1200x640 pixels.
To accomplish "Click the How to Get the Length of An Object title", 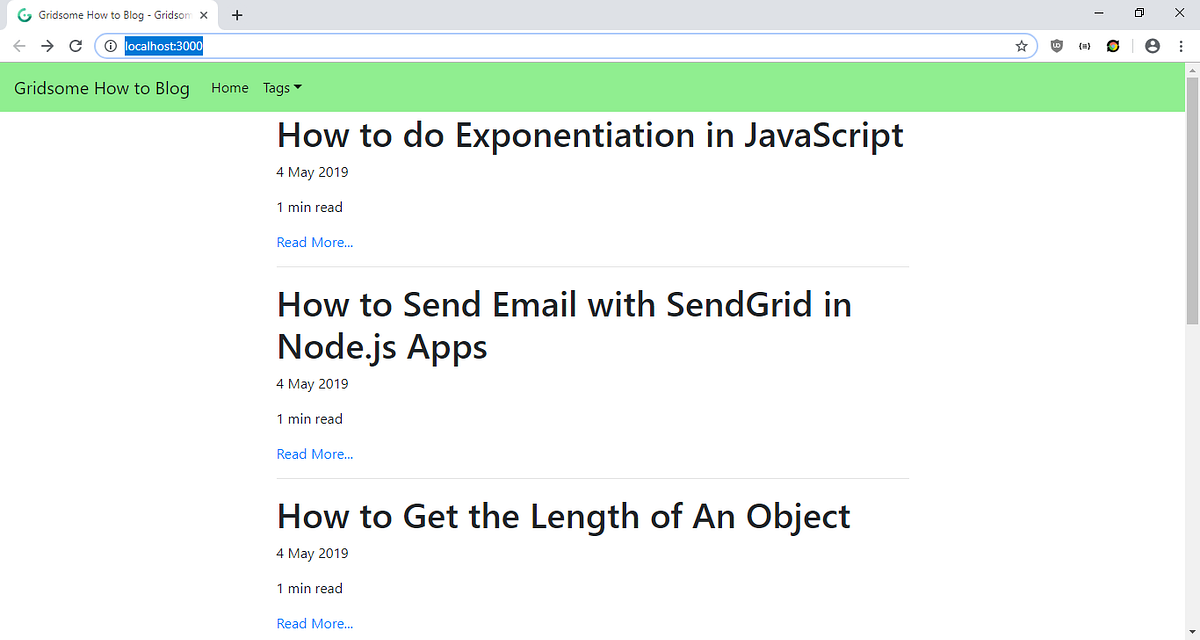I will pyautogui.click(x=563, y=516).
